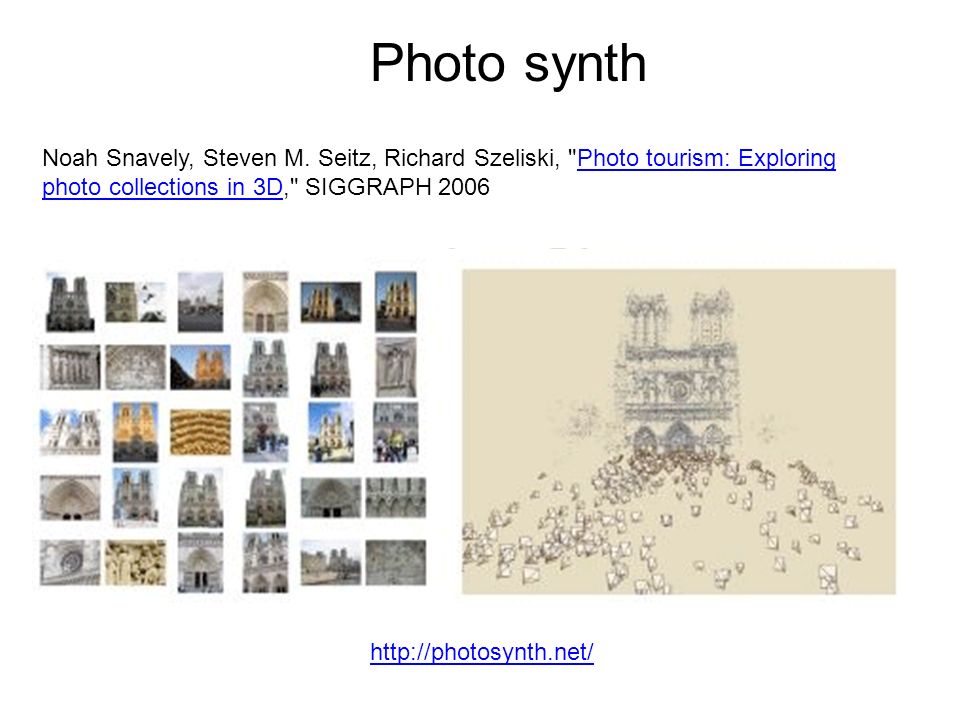Click the author name "Noah Snavely"
The image size is (960, 720).
point(116,159)
